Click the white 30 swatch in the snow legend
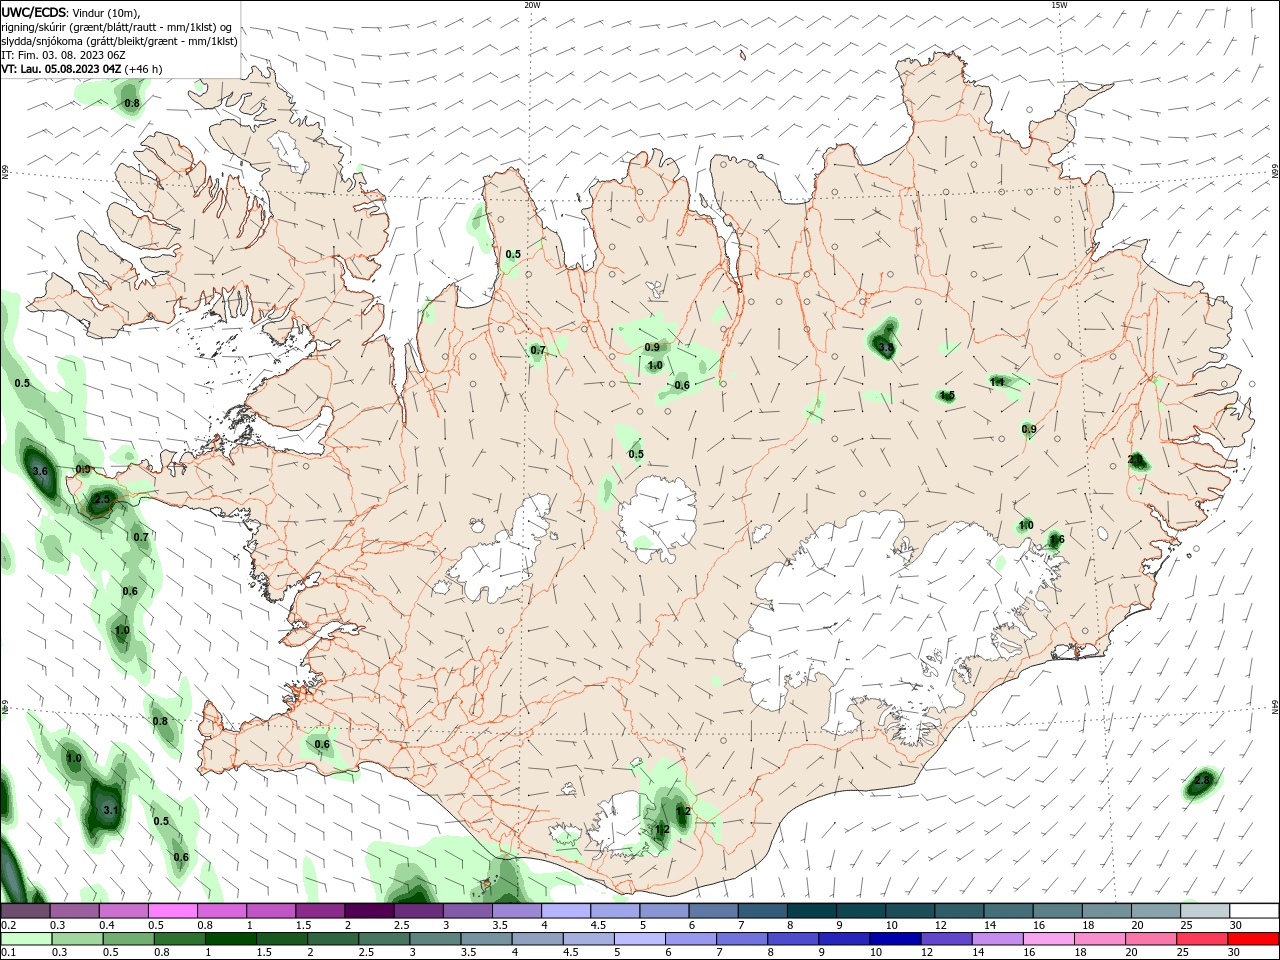 [x=1253, y=911]
